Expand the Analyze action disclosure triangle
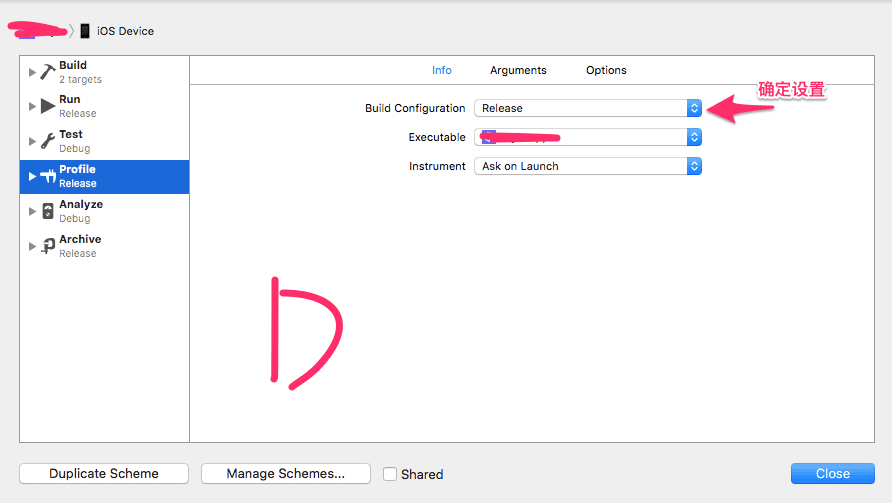The height and width of the screenshot is (503, 892). coord(32,211)
